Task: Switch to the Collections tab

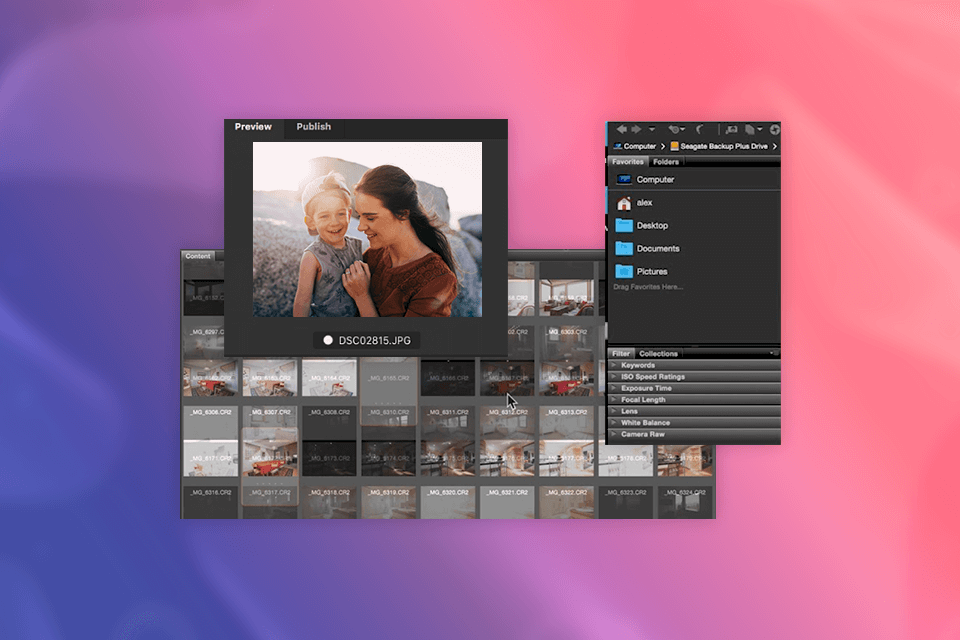Action: [658, 353]
